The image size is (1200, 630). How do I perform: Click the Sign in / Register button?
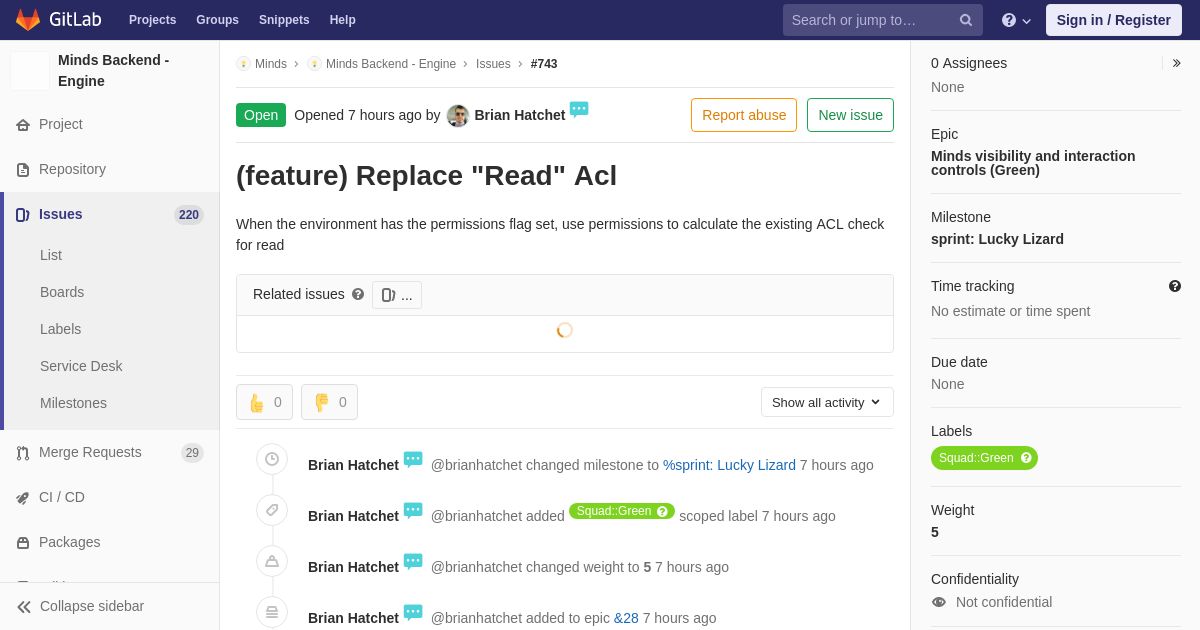(1113, 20)
